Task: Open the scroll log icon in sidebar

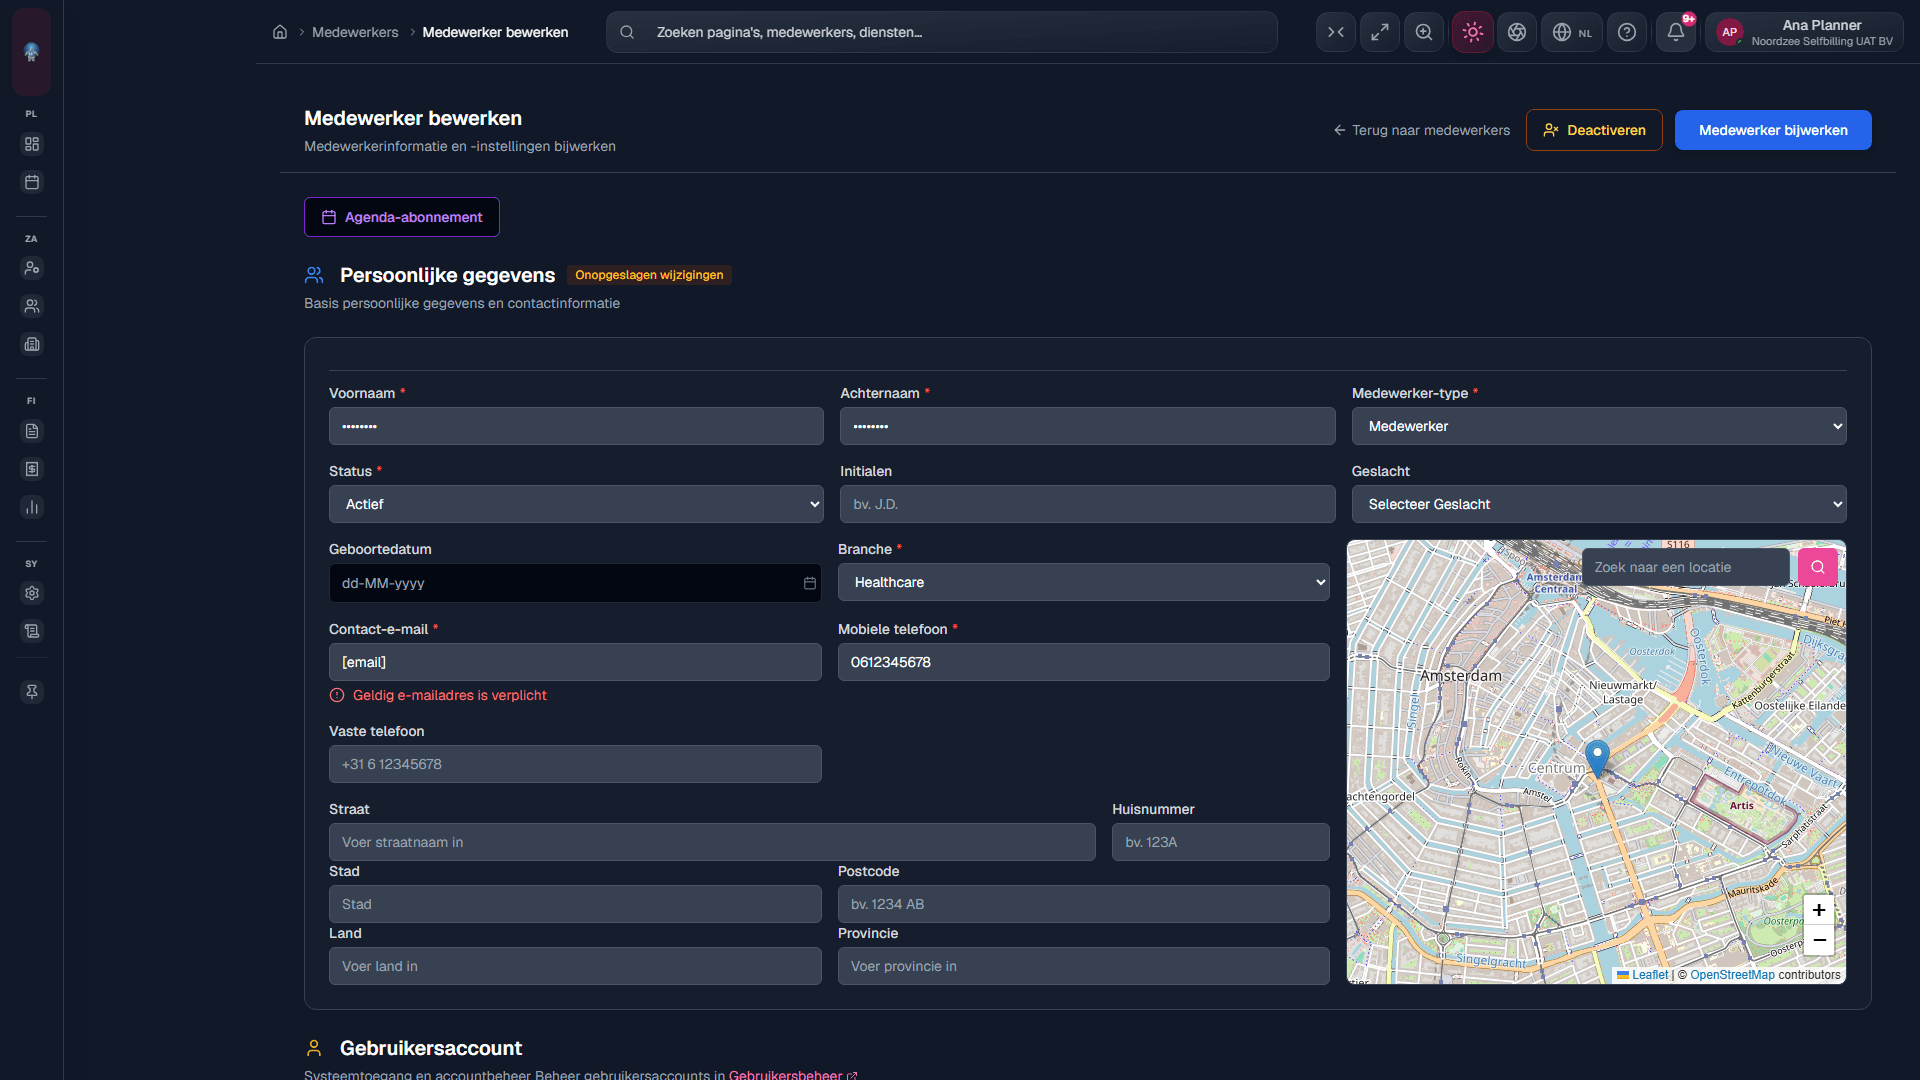Action: click(32, 631)
